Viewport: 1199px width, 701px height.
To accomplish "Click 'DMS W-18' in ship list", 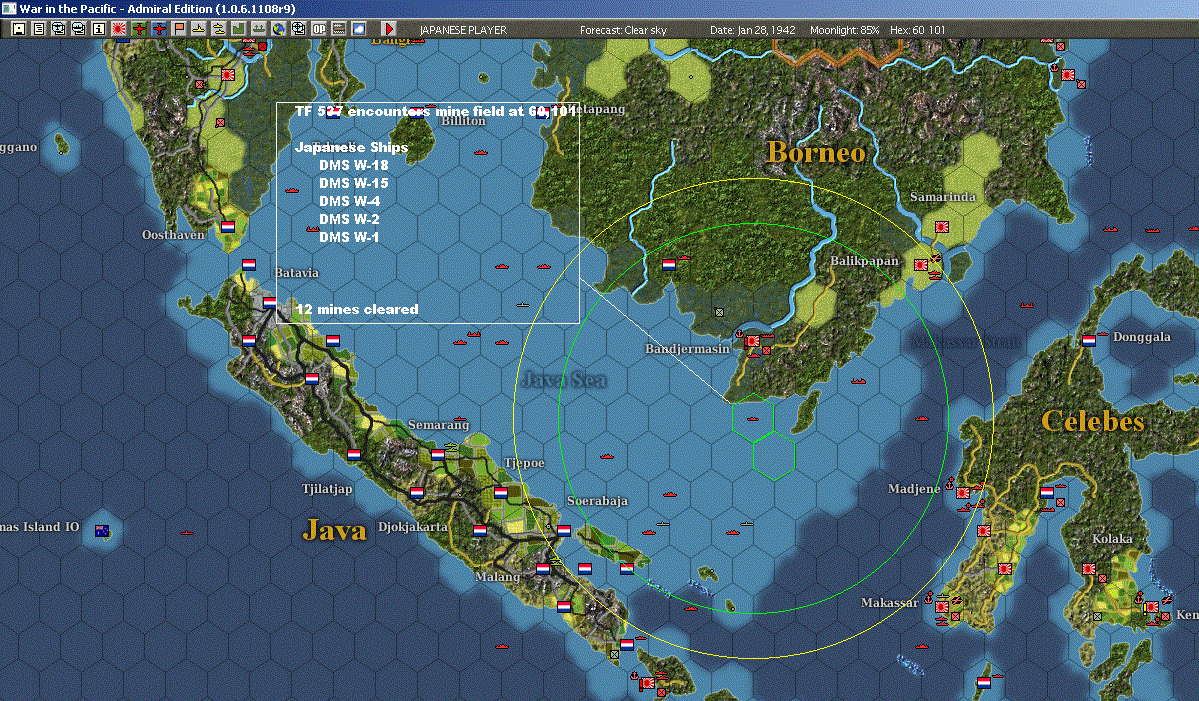I will (x=353, y=164).
